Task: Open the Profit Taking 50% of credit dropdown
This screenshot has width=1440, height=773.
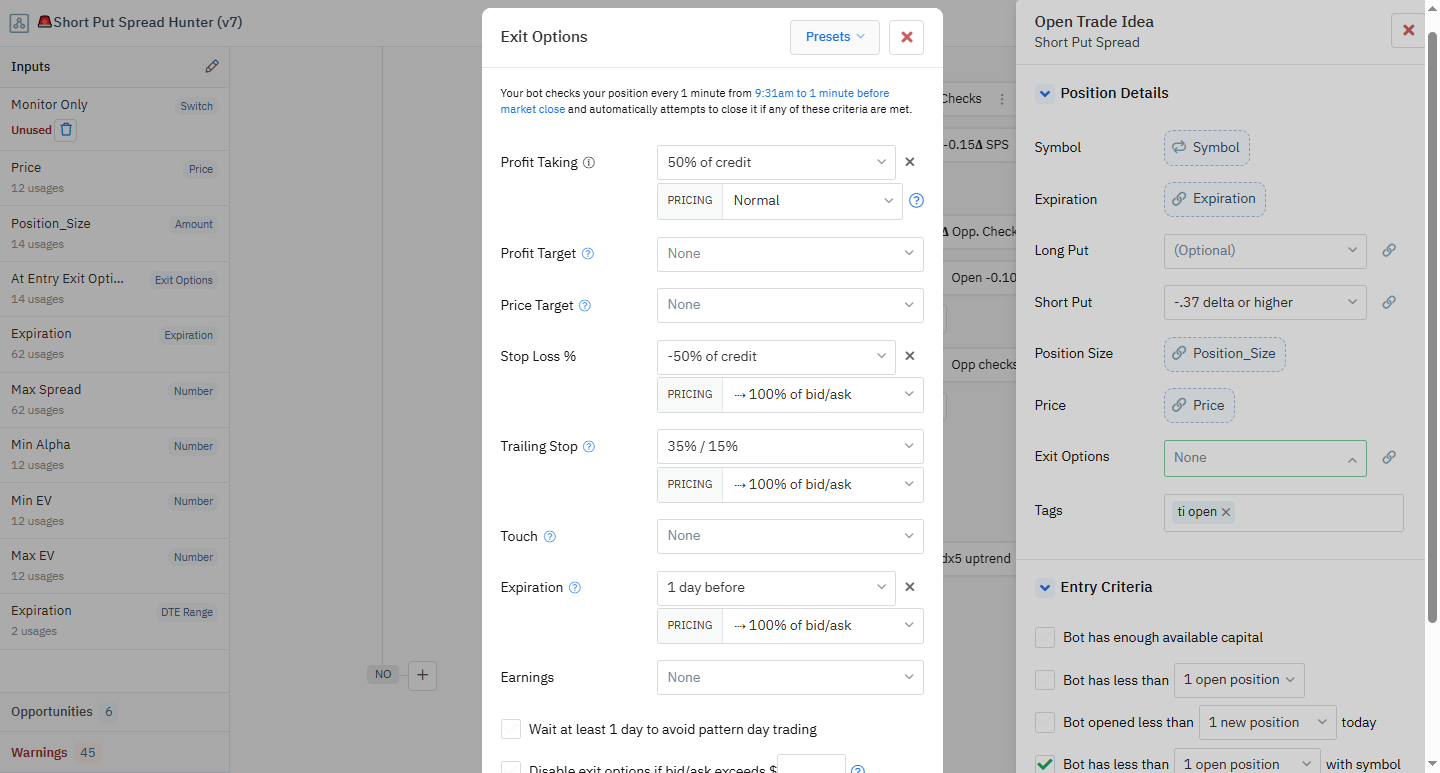Action: (776, 162)
